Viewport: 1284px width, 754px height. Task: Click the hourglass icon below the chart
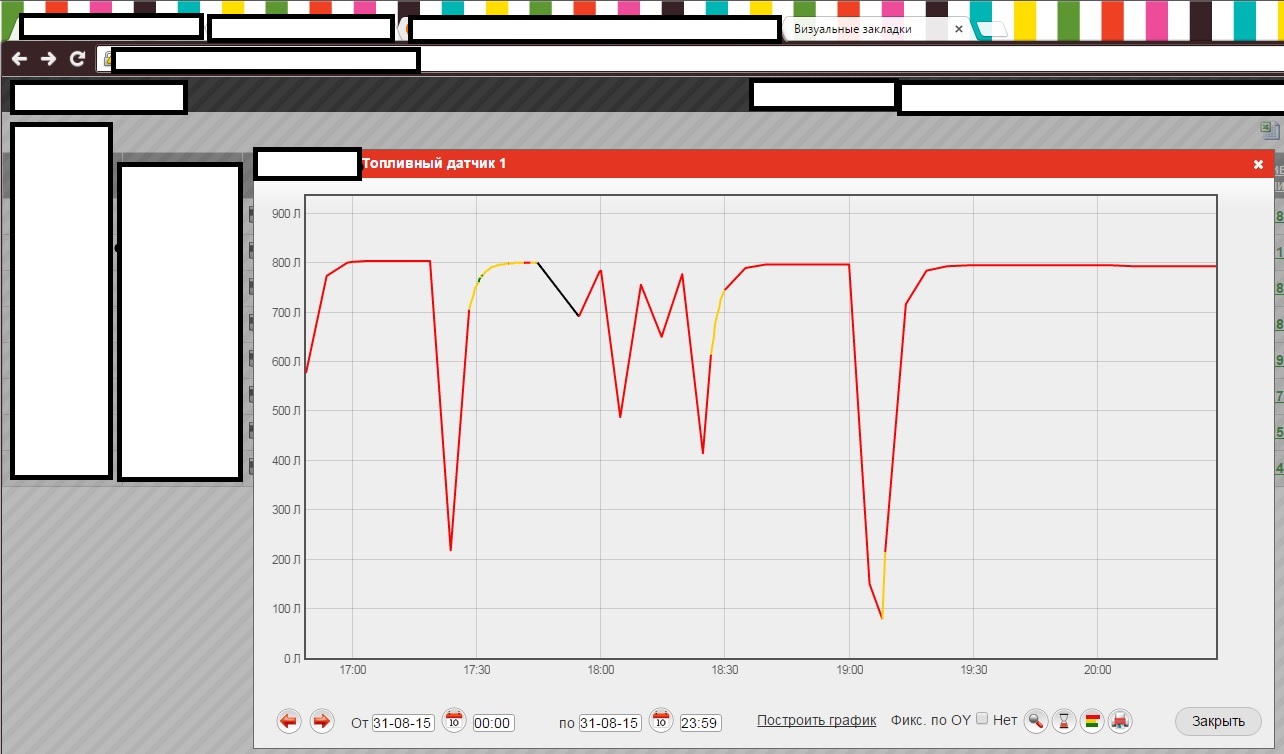[x=1065, y=720]
